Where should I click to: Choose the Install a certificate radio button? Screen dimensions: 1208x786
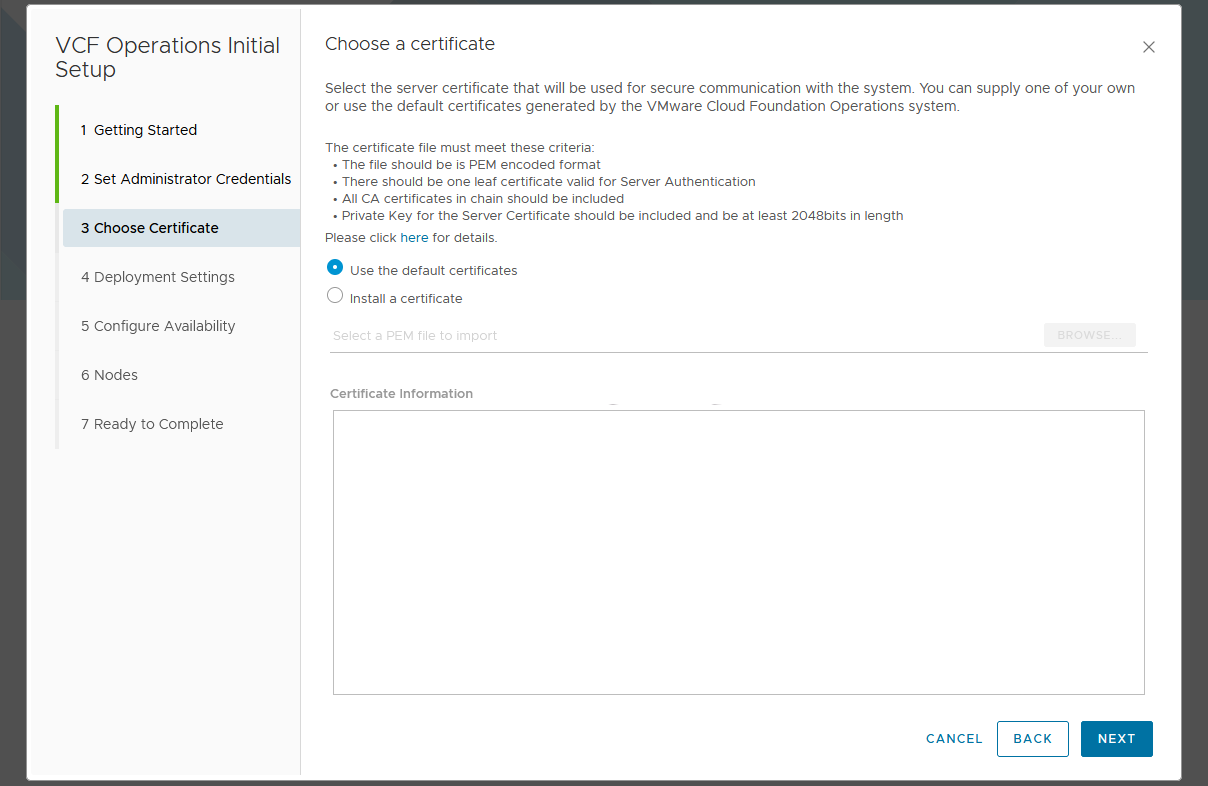(x=336, y=296)
